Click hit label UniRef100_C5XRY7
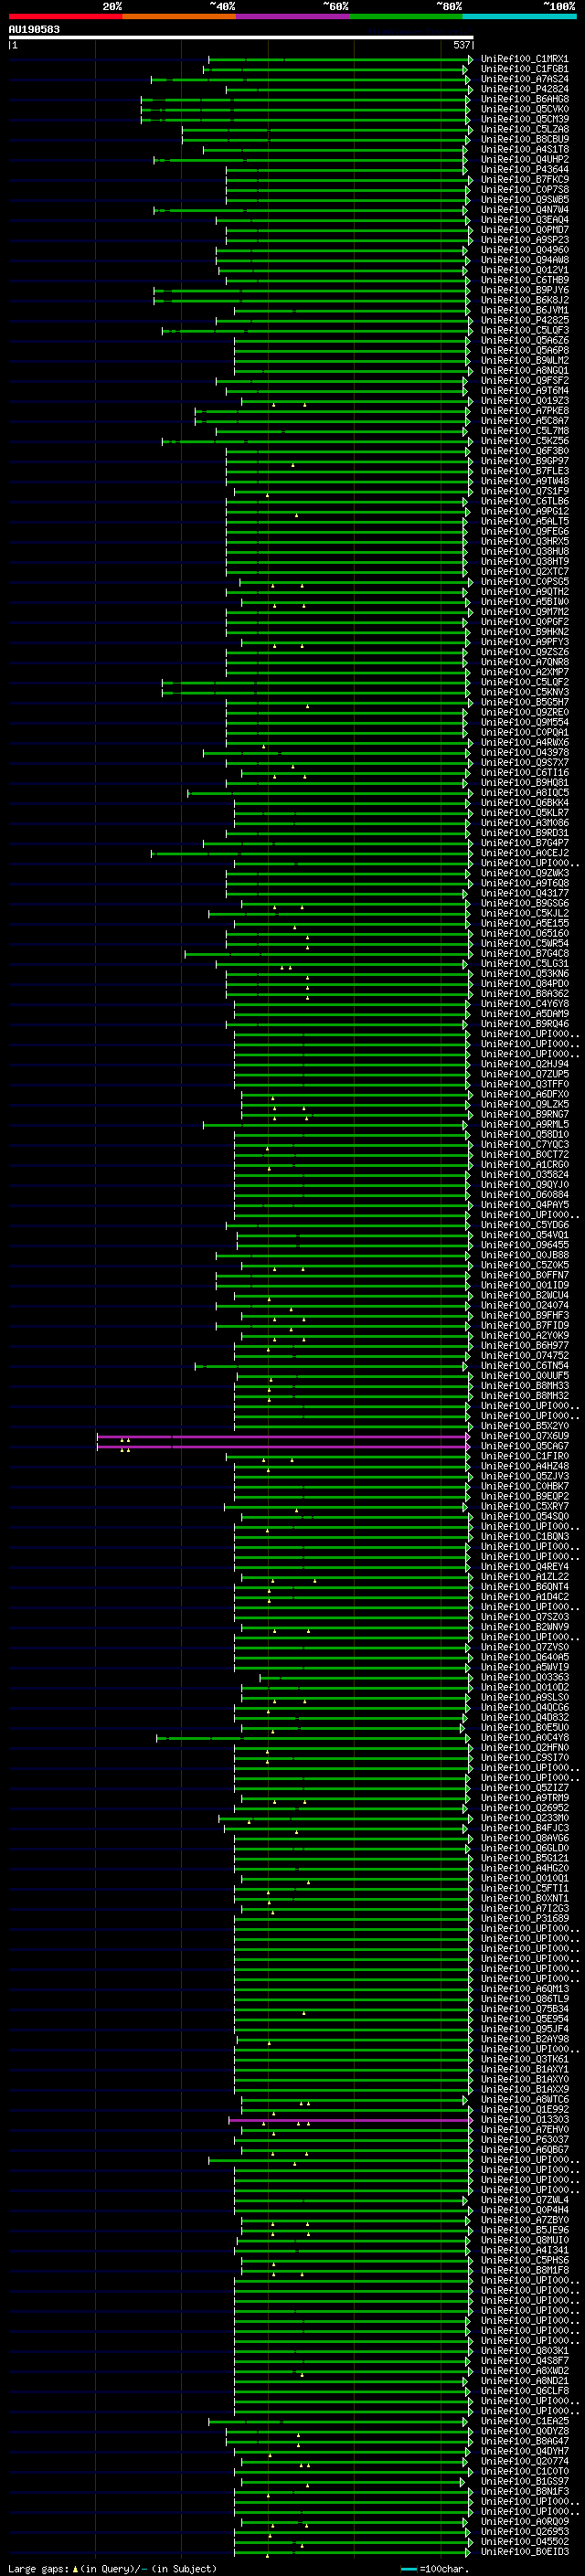The image size is (585, 2576). [524, 1506]
